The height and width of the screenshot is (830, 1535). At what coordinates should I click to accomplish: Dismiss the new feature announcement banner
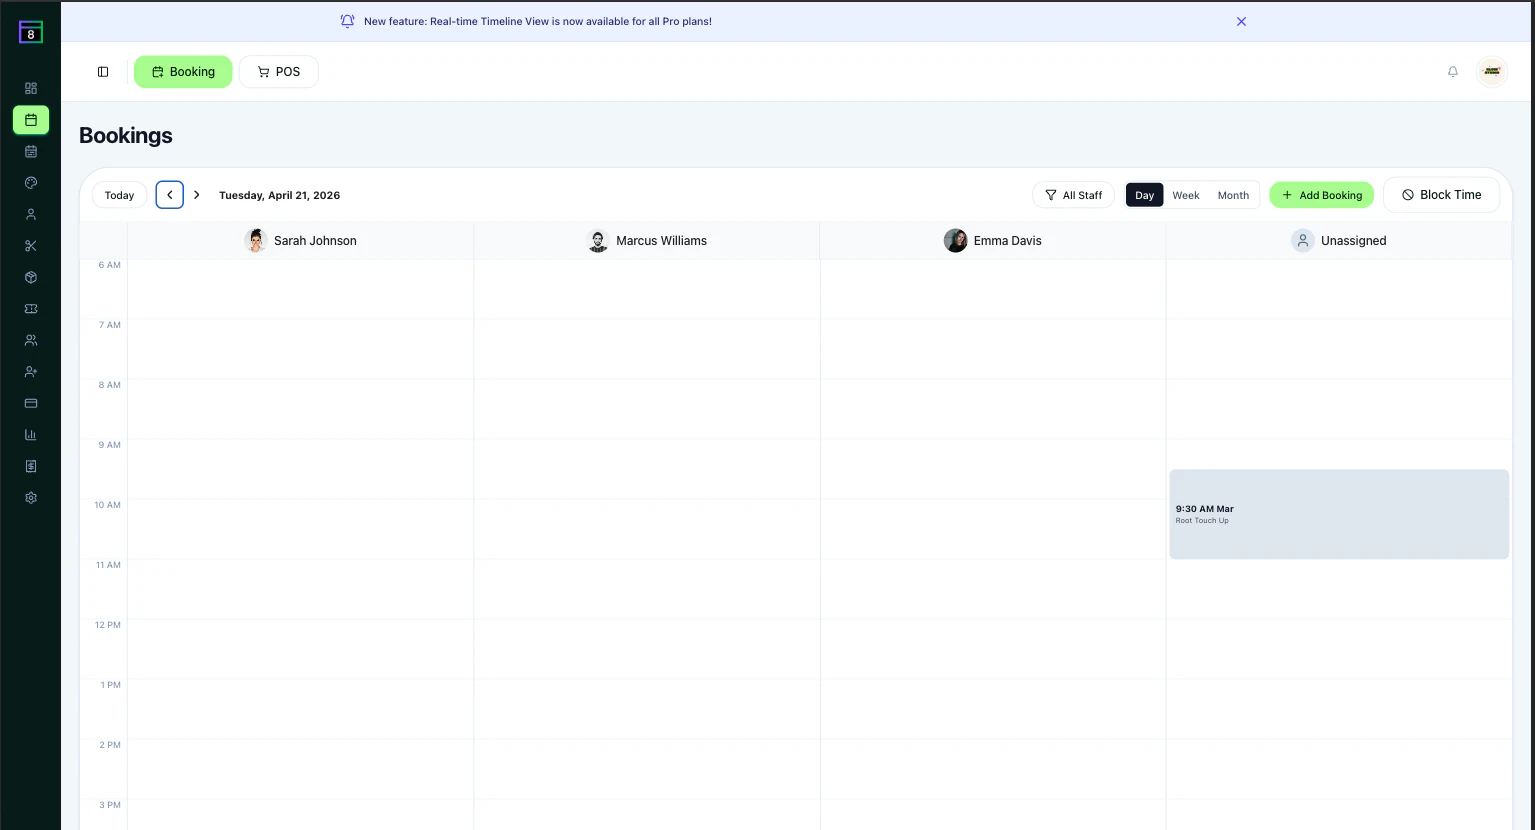pos(1241,21)
